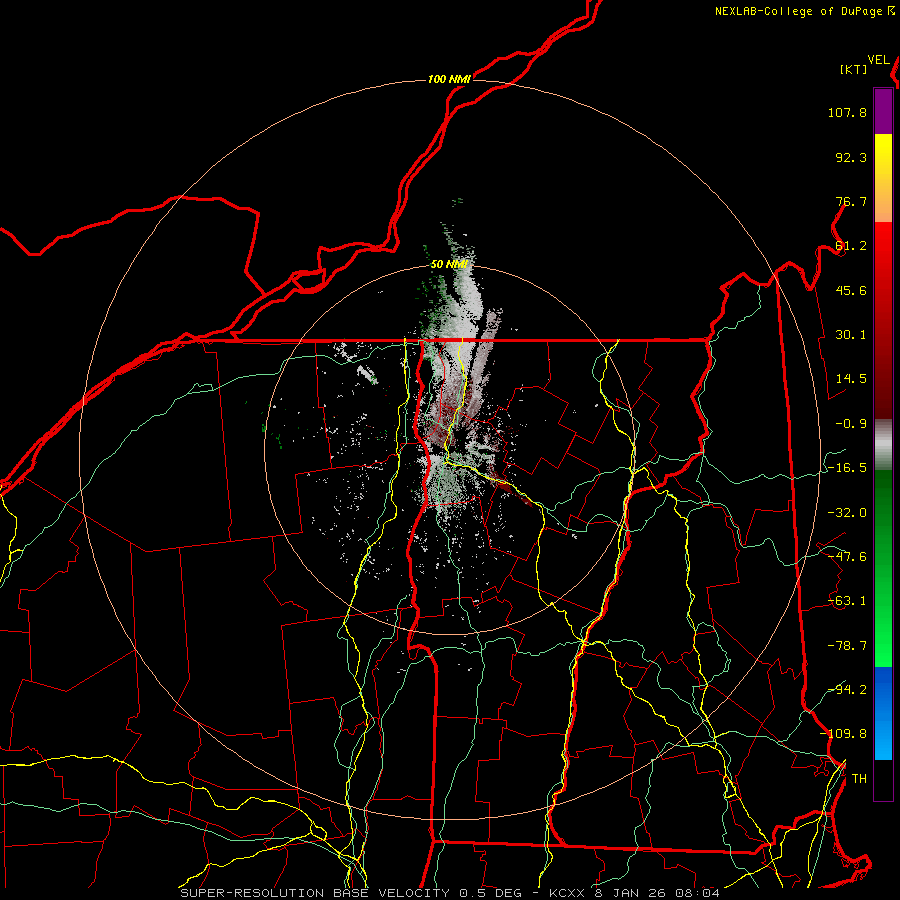900x900 pixels.
Task: Click the 50 NMI range ring label
Action: pos(449,264)
